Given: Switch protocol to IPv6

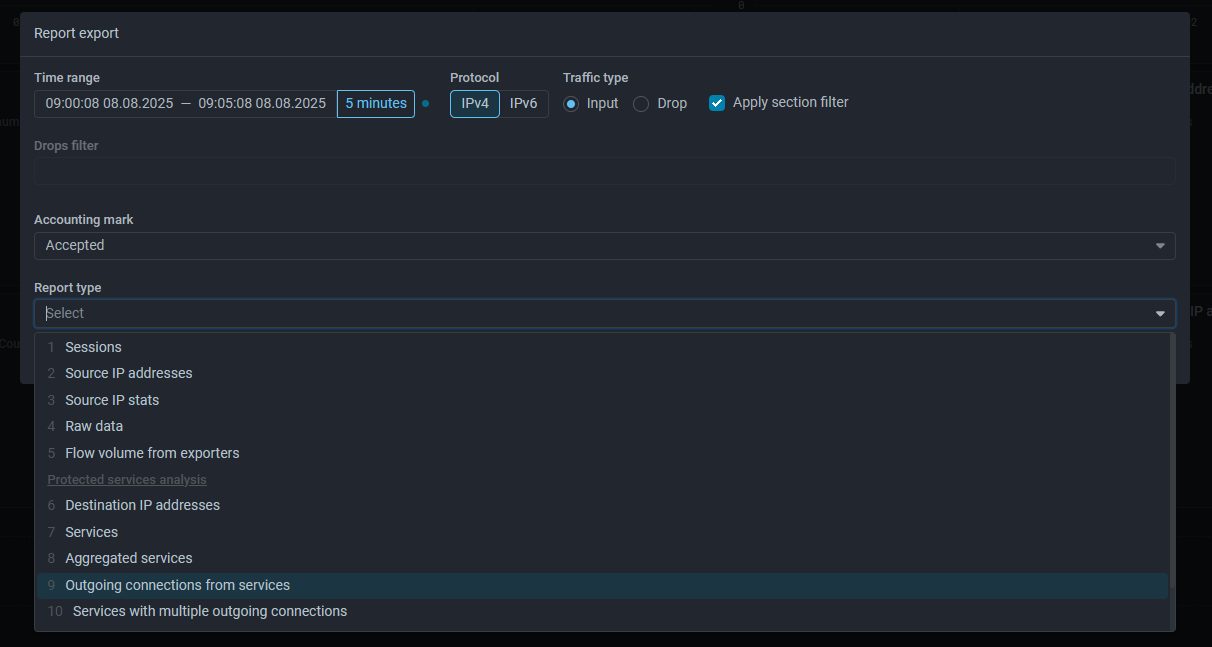Looking at the screenshot, I should coord(523,104).
